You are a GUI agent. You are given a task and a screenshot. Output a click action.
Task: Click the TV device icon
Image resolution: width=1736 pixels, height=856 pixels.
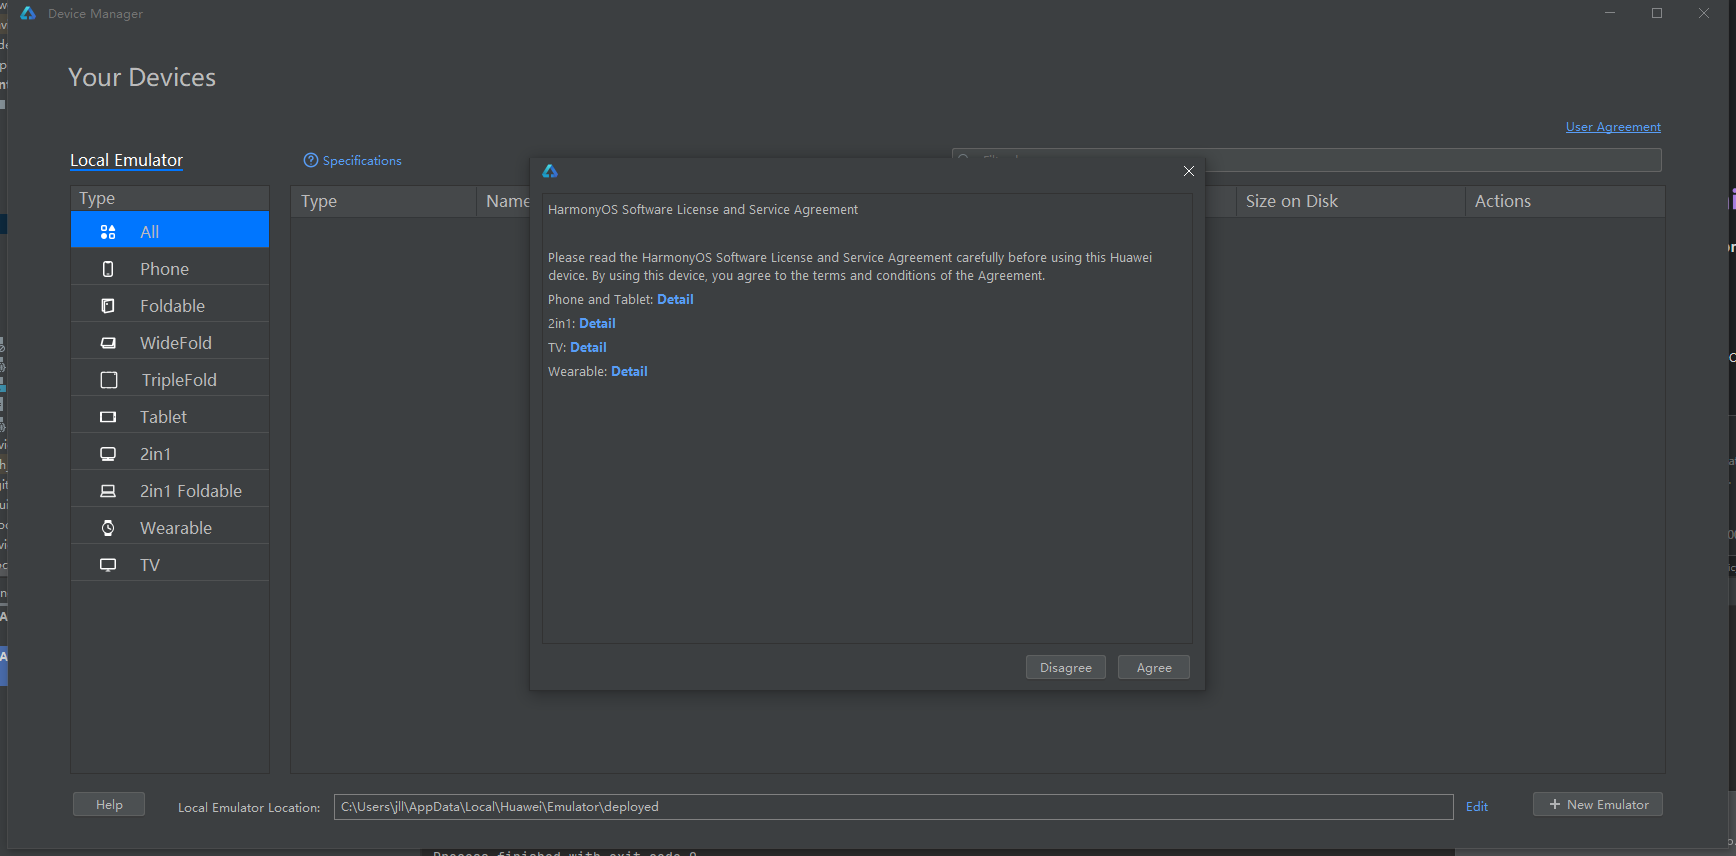tap(108, 565)
